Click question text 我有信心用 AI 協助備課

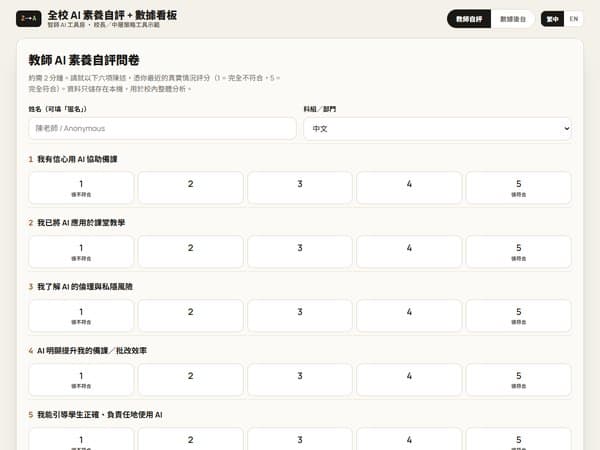point(77,159)
